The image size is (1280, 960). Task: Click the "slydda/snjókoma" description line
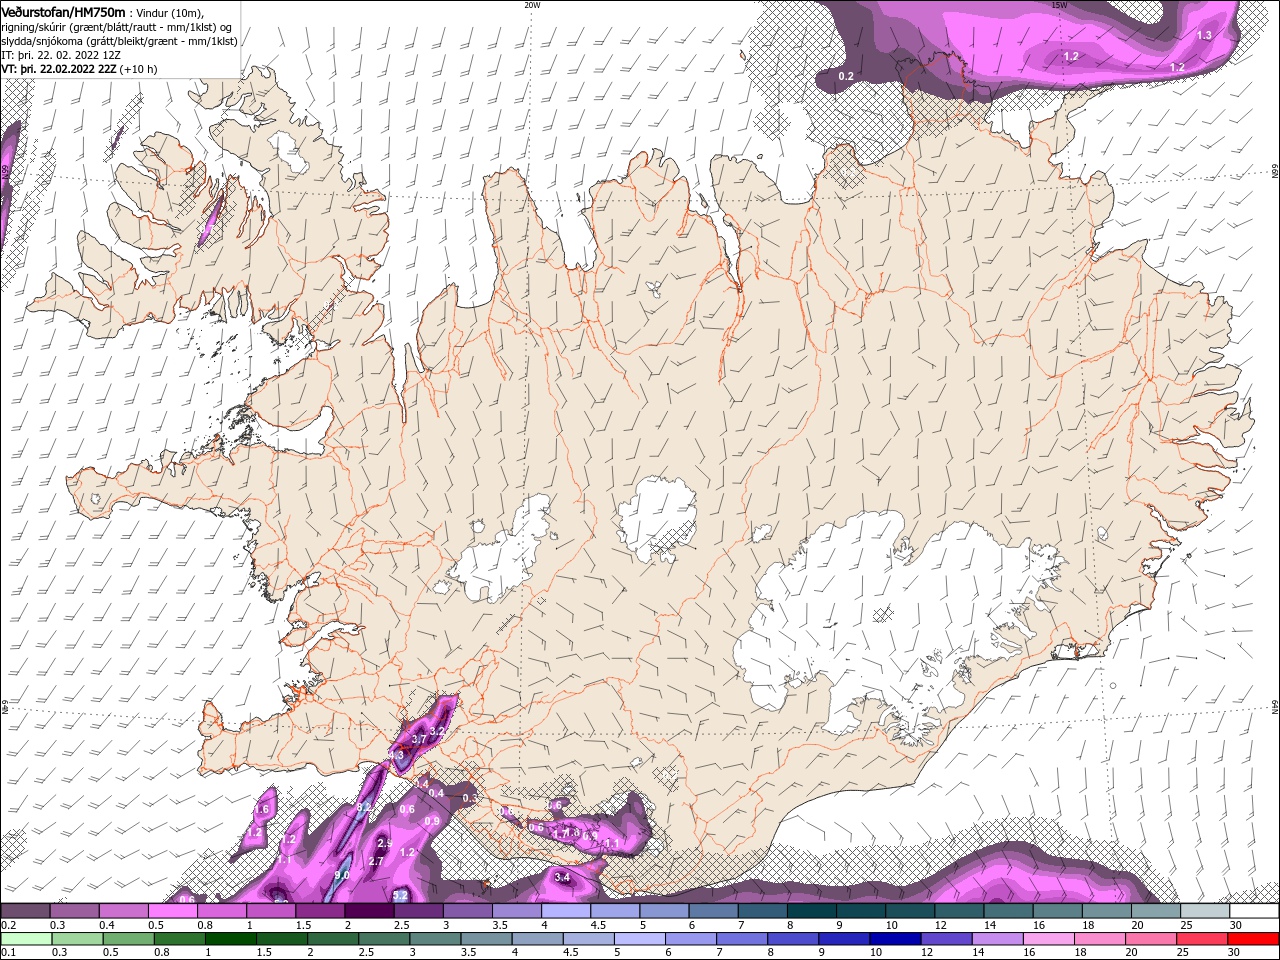tap(119, 41)
